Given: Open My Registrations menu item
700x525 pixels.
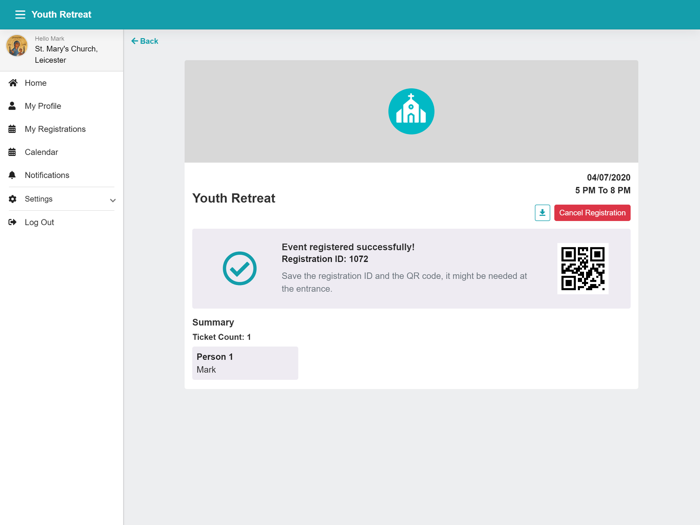Looking at the screenshot, I should (55, 129).
